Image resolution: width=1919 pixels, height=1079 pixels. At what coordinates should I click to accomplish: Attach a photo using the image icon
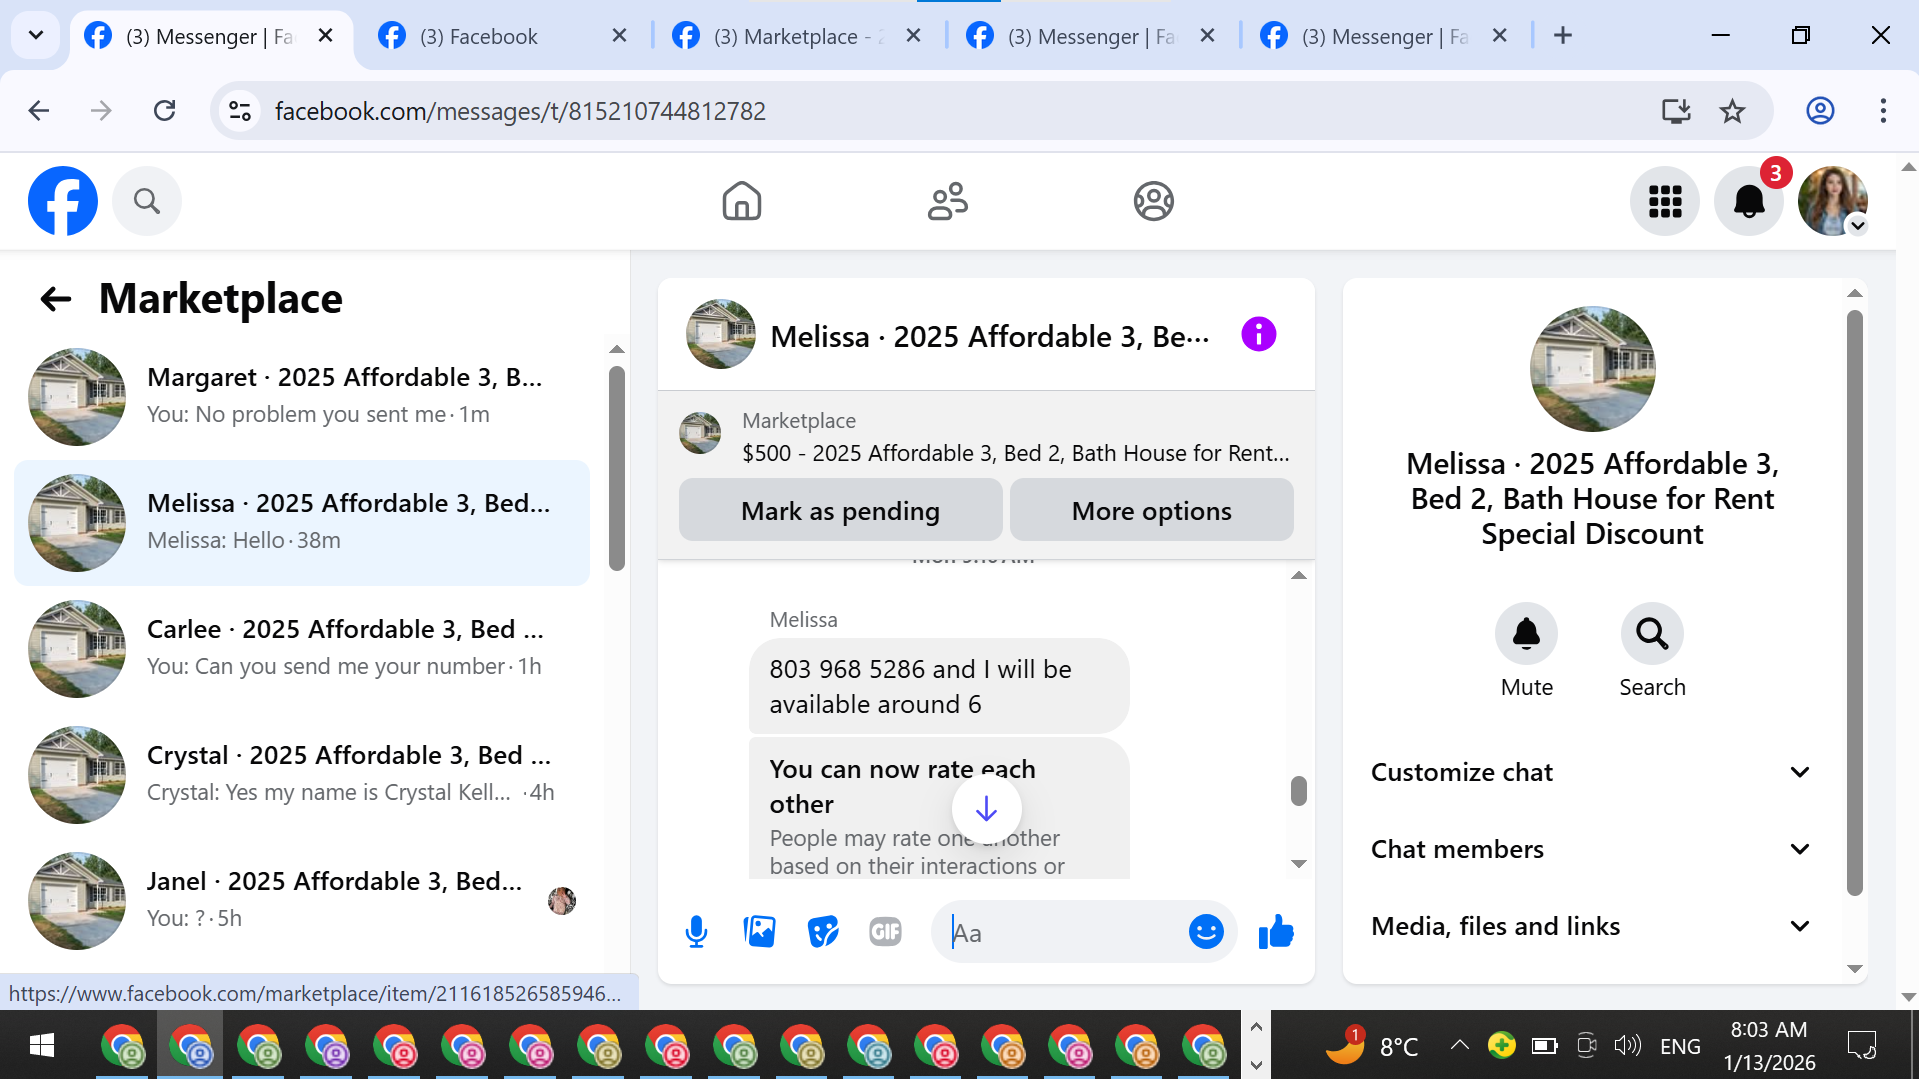point(760,932)
